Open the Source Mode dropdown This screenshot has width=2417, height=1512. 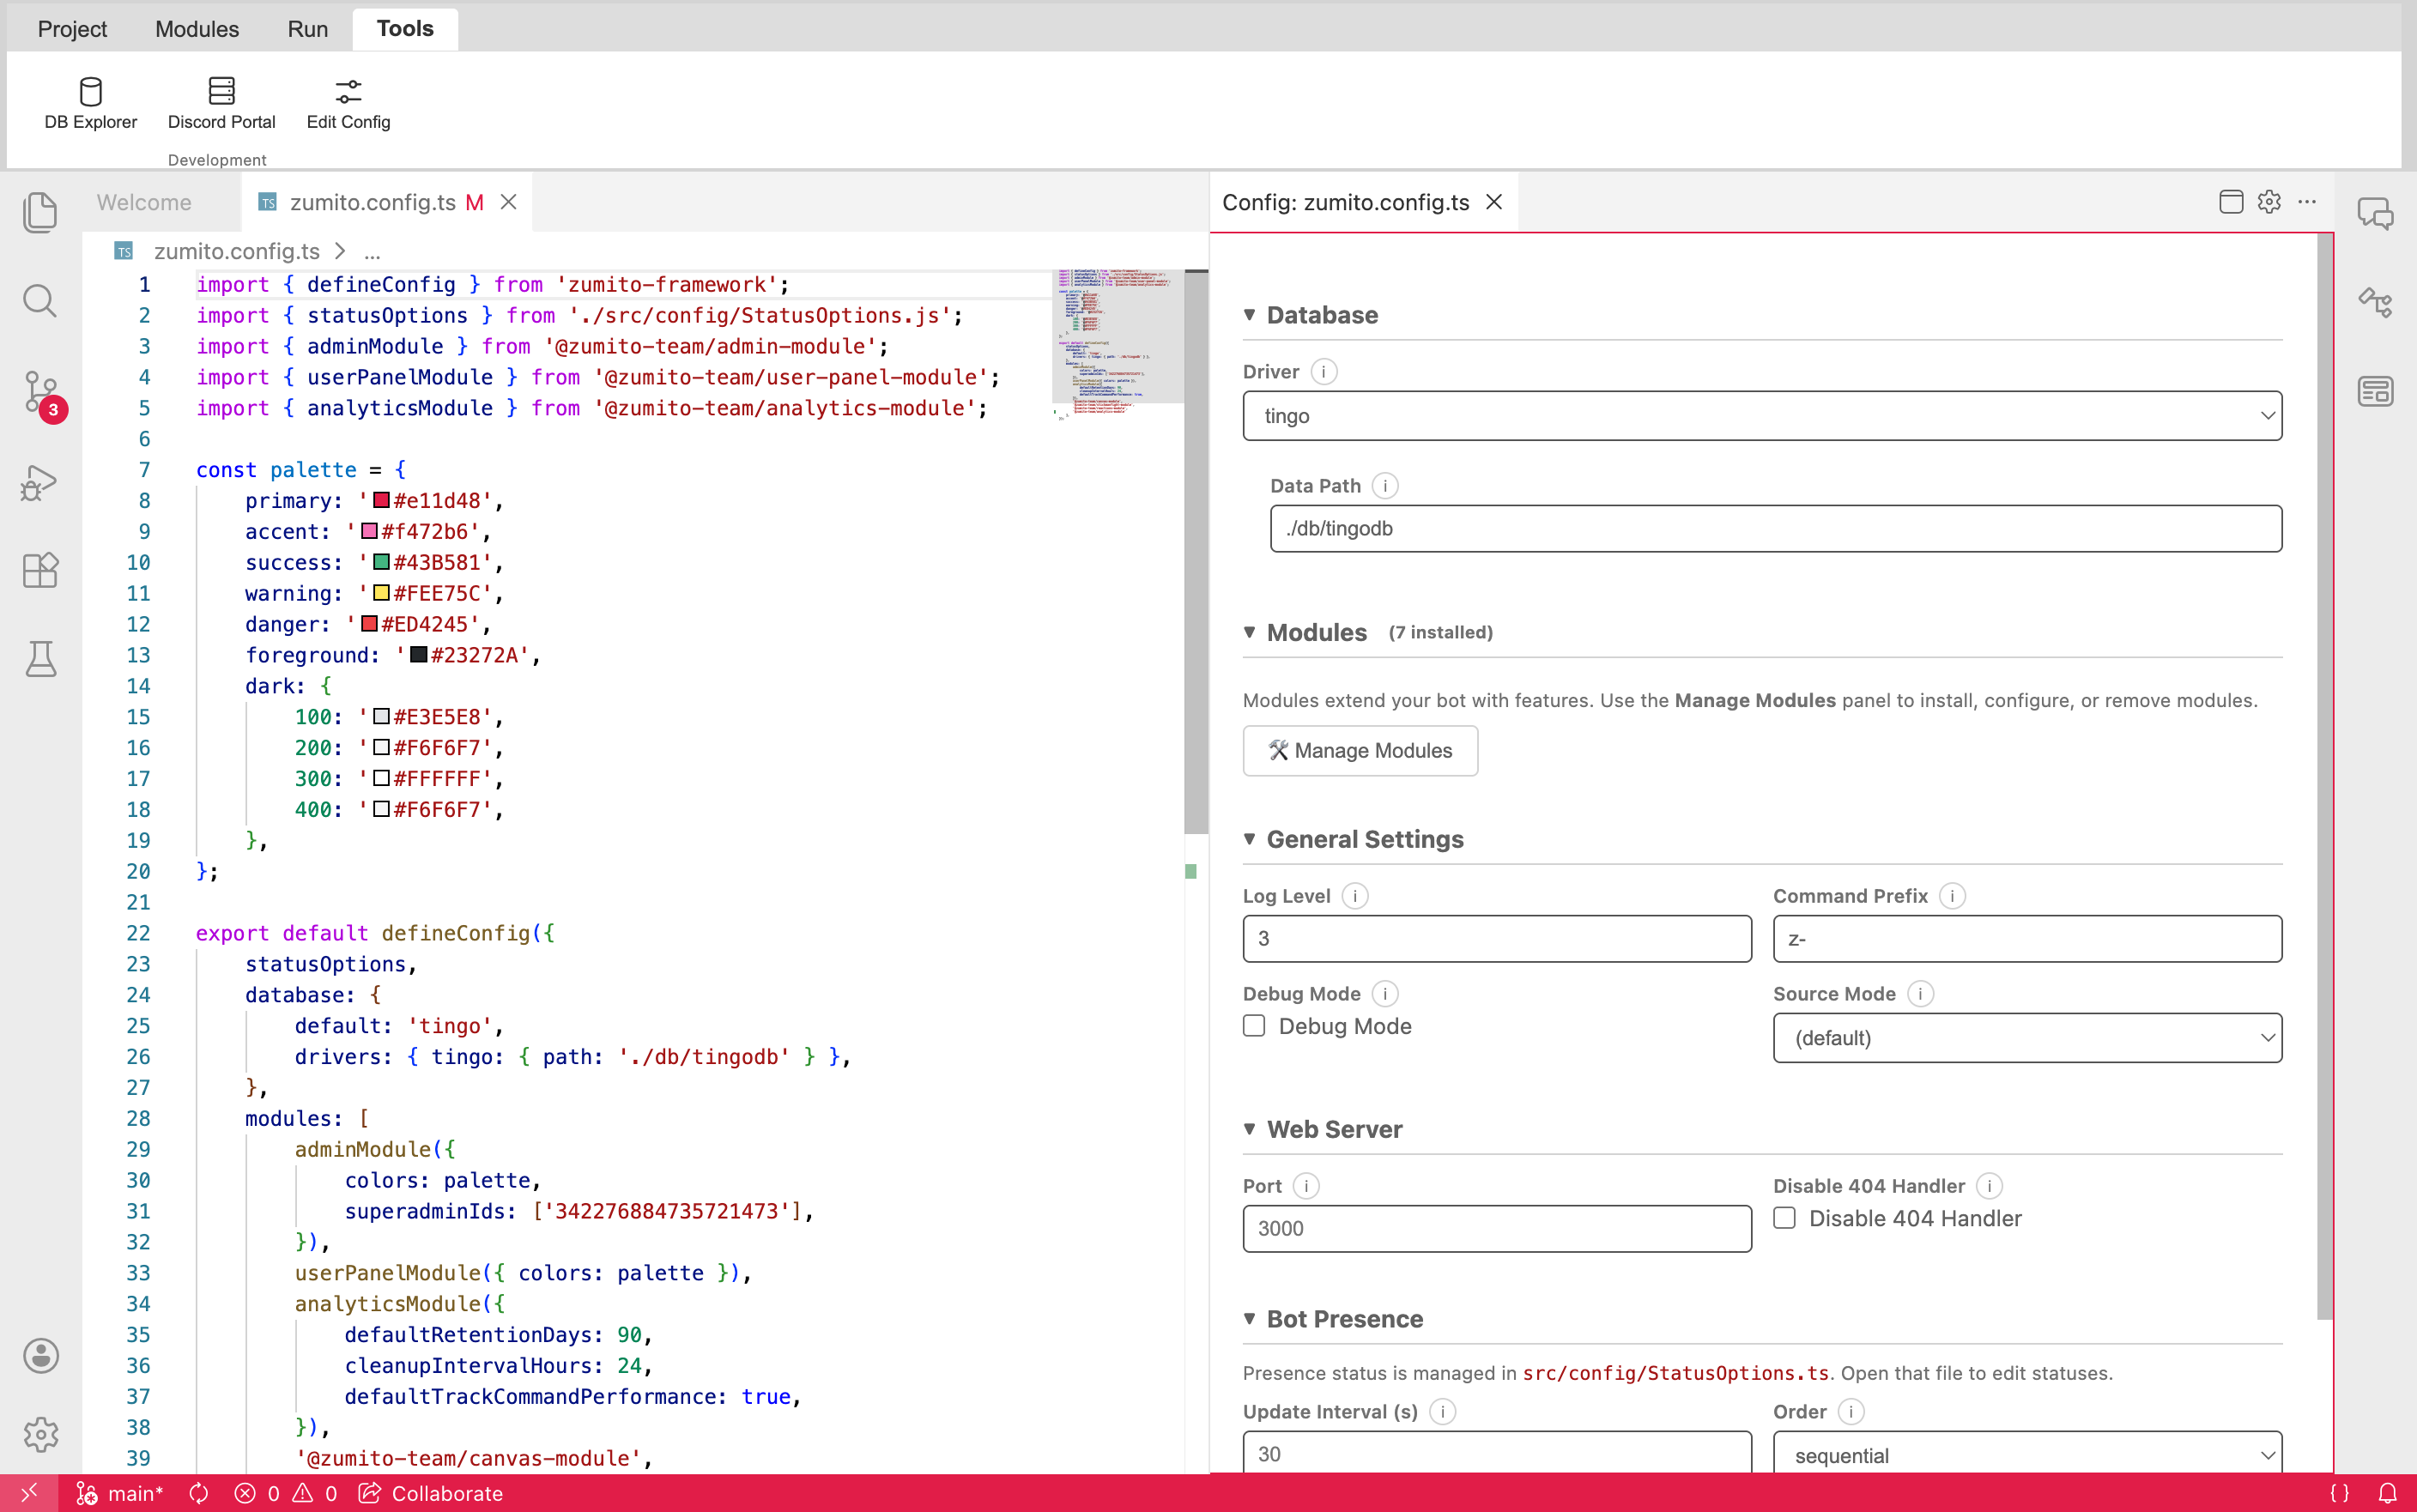coord(2027,1038)
